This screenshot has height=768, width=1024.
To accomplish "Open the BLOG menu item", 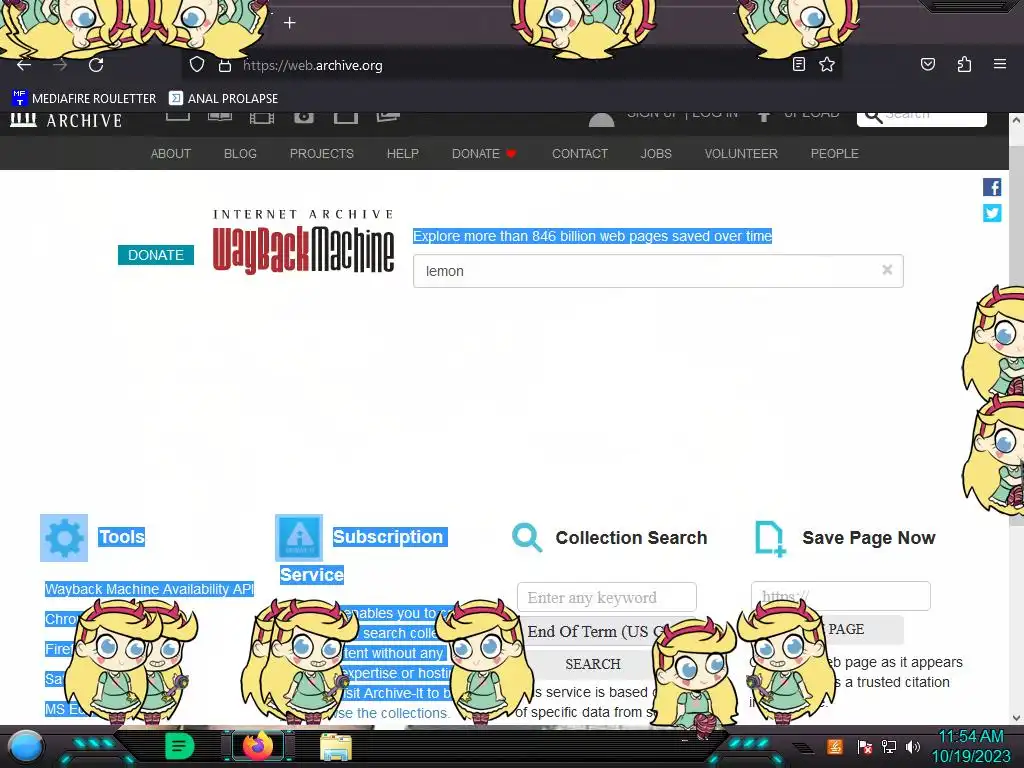I will pos(240,153).
